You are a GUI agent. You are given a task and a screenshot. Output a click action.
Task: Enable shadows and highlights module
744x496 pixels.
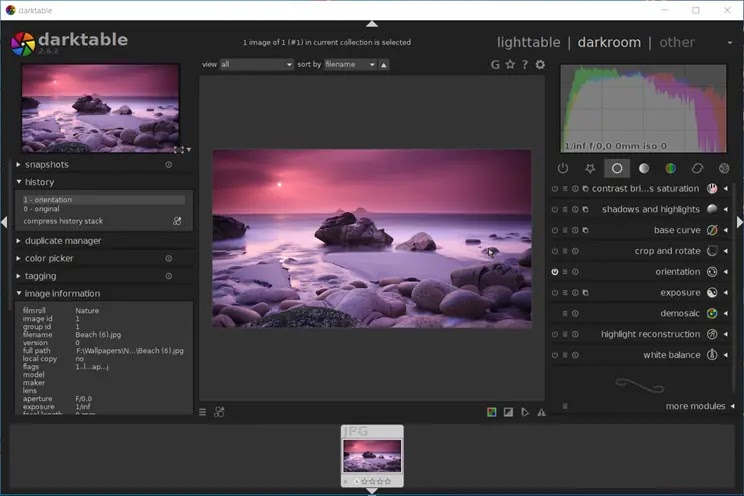555,209
